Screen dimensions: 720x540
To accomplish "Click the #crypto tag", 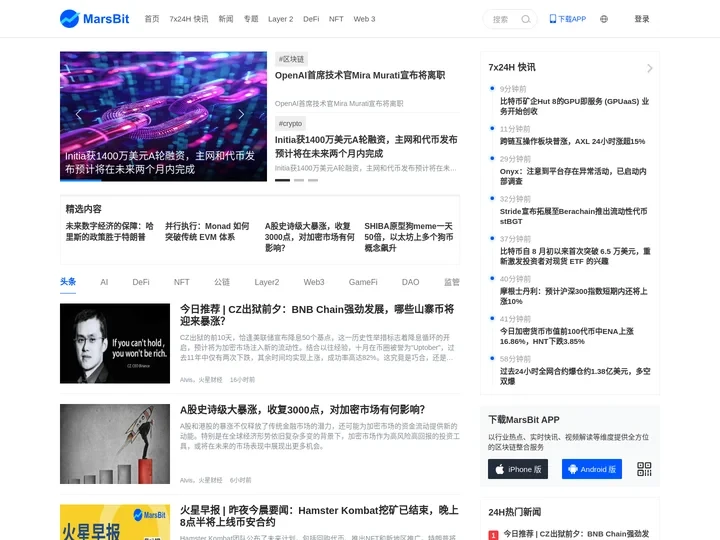I will point(290,124).
